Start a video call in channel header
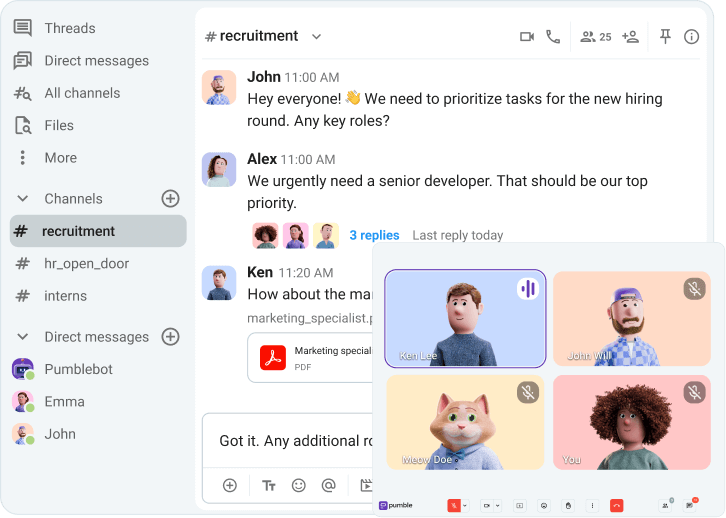726x518 pixels. [527, 37]
